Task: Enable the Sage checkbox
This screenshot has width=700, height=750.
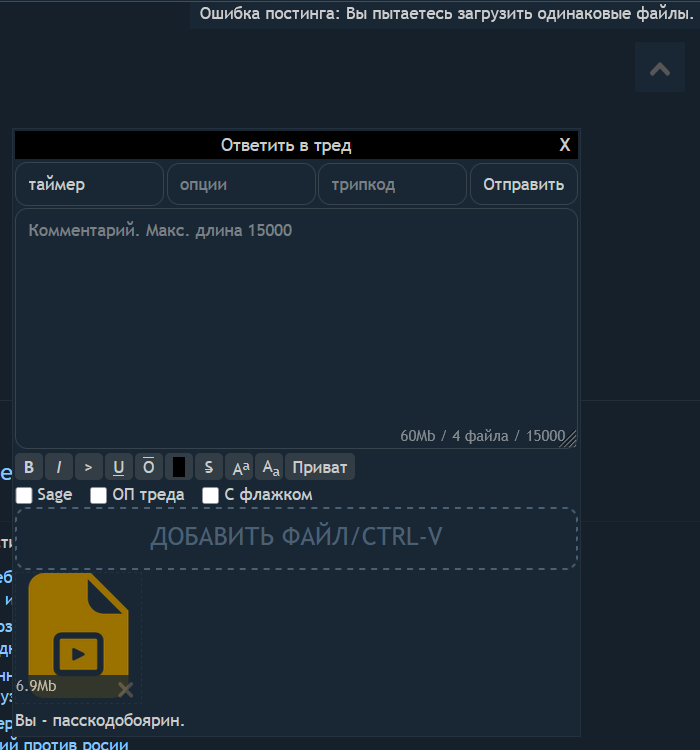Action: (x=24, y=495)
